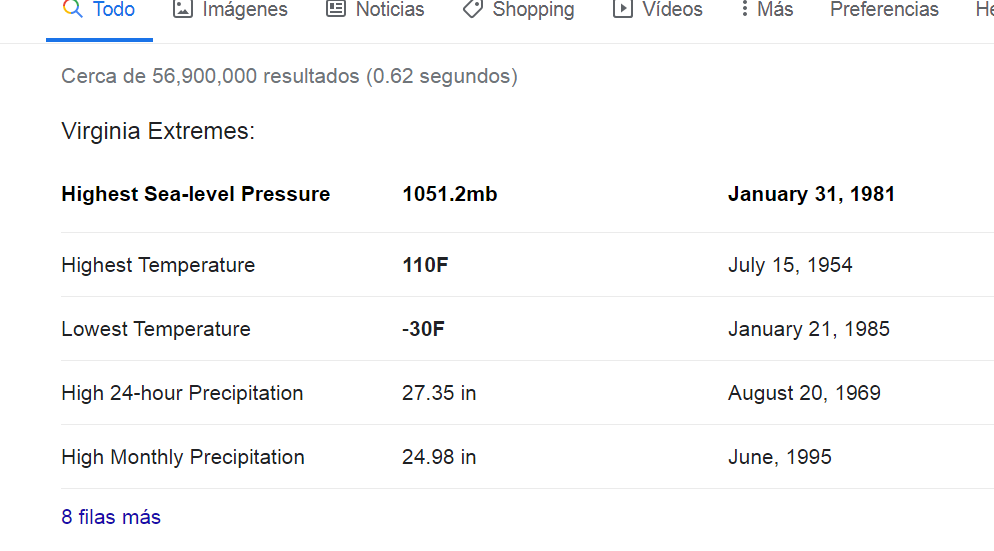994x551 pixels.
Task: Click the Noticias newspaper icon
Action: (336, 9)
